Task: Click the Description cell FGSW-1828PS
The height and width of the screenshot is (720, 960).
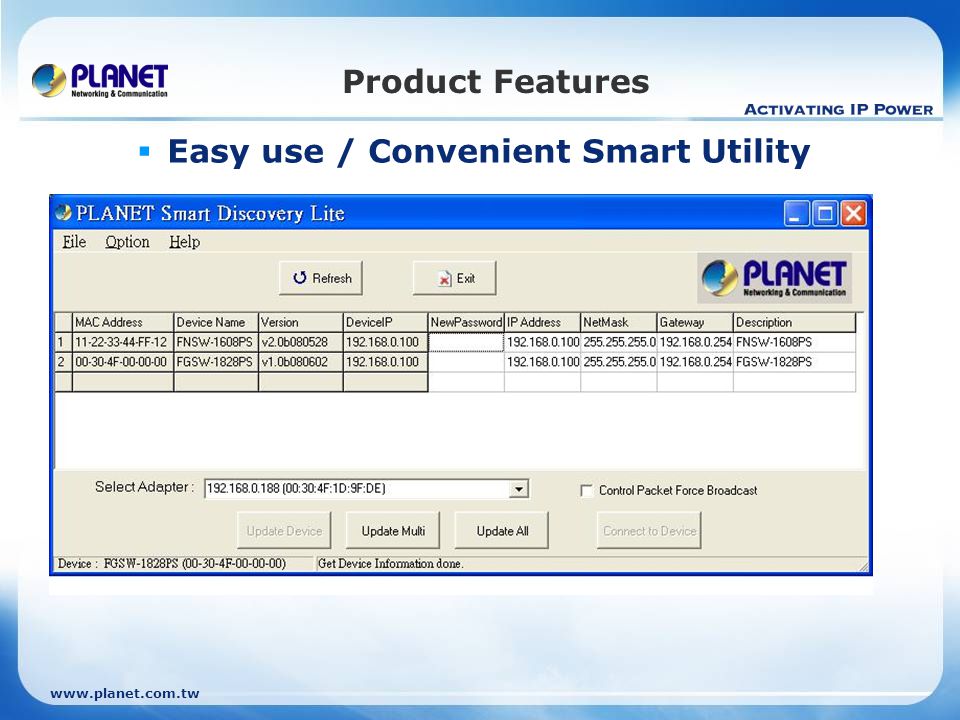Action: [795, 362]
